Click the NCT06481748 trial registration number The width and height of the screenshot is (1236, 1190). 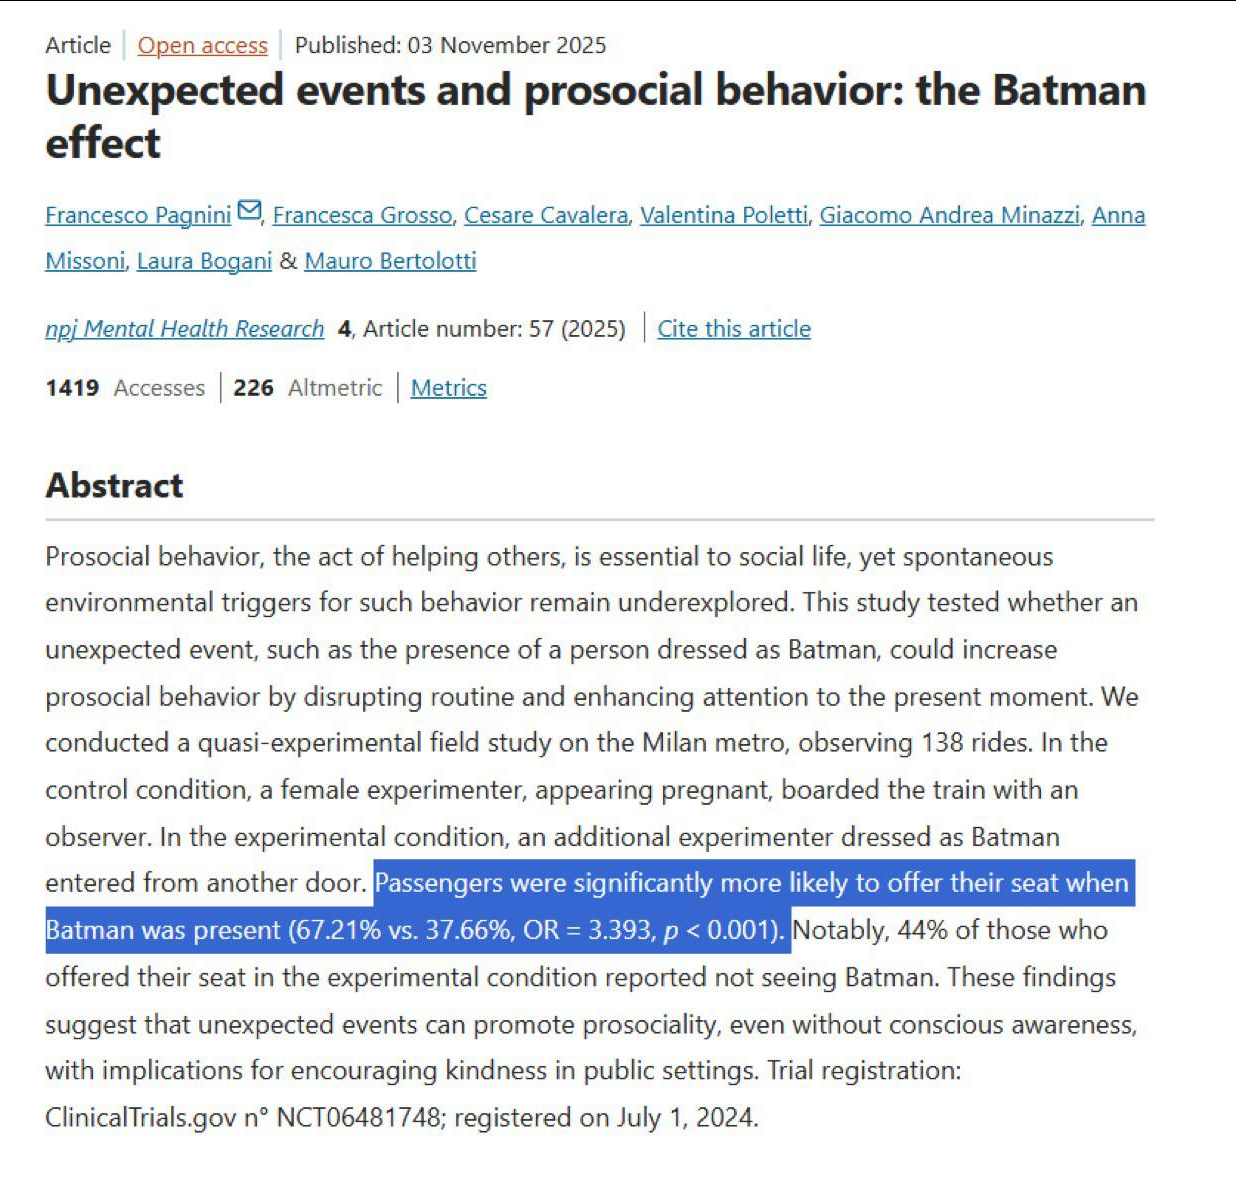pos(358,1117)
